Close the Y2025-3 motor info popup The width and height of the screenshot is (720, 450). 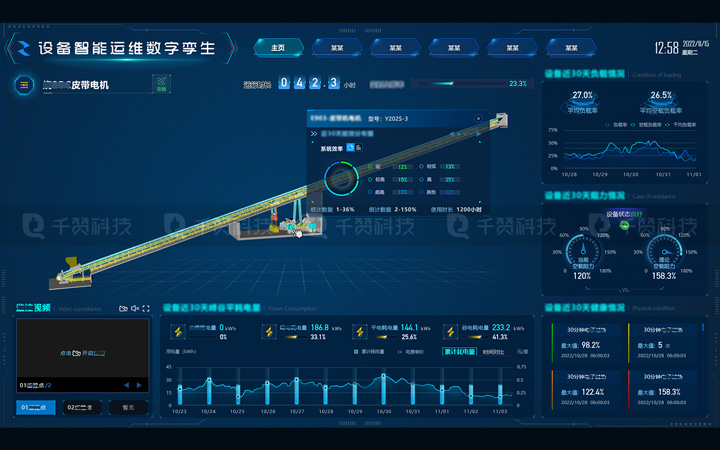(x=478, y=118)
